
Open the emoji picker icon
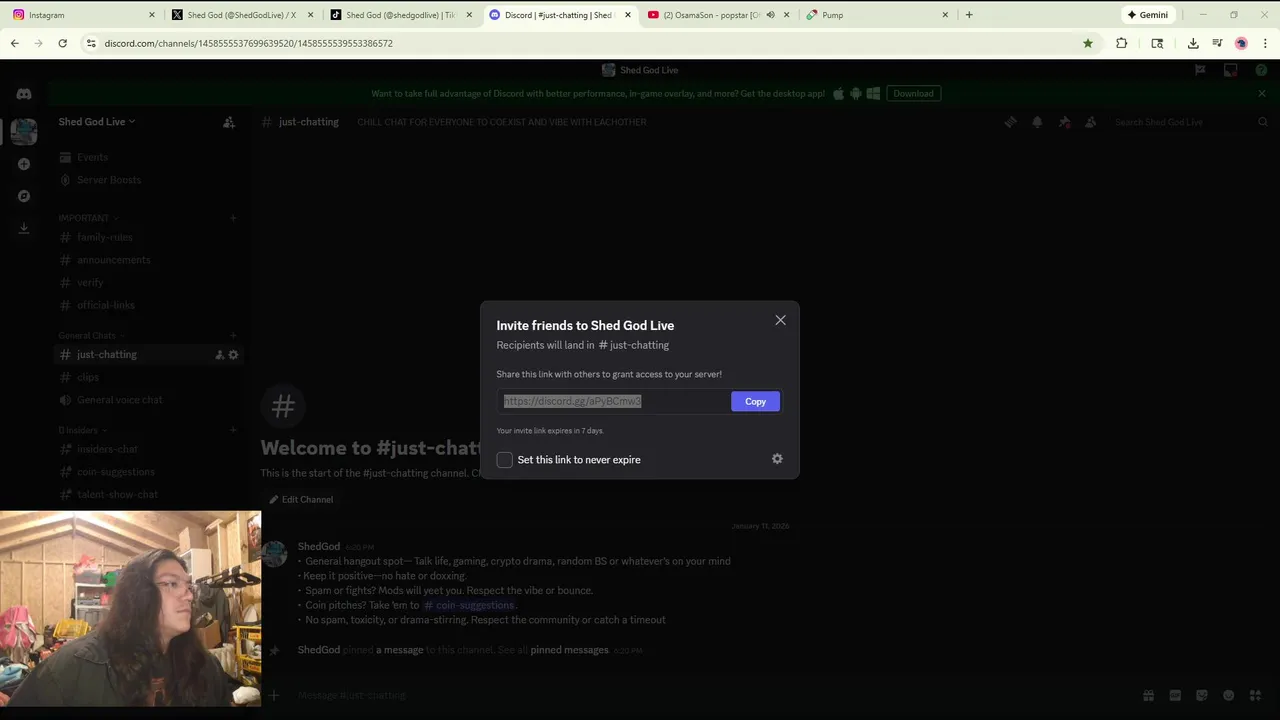1228,695
